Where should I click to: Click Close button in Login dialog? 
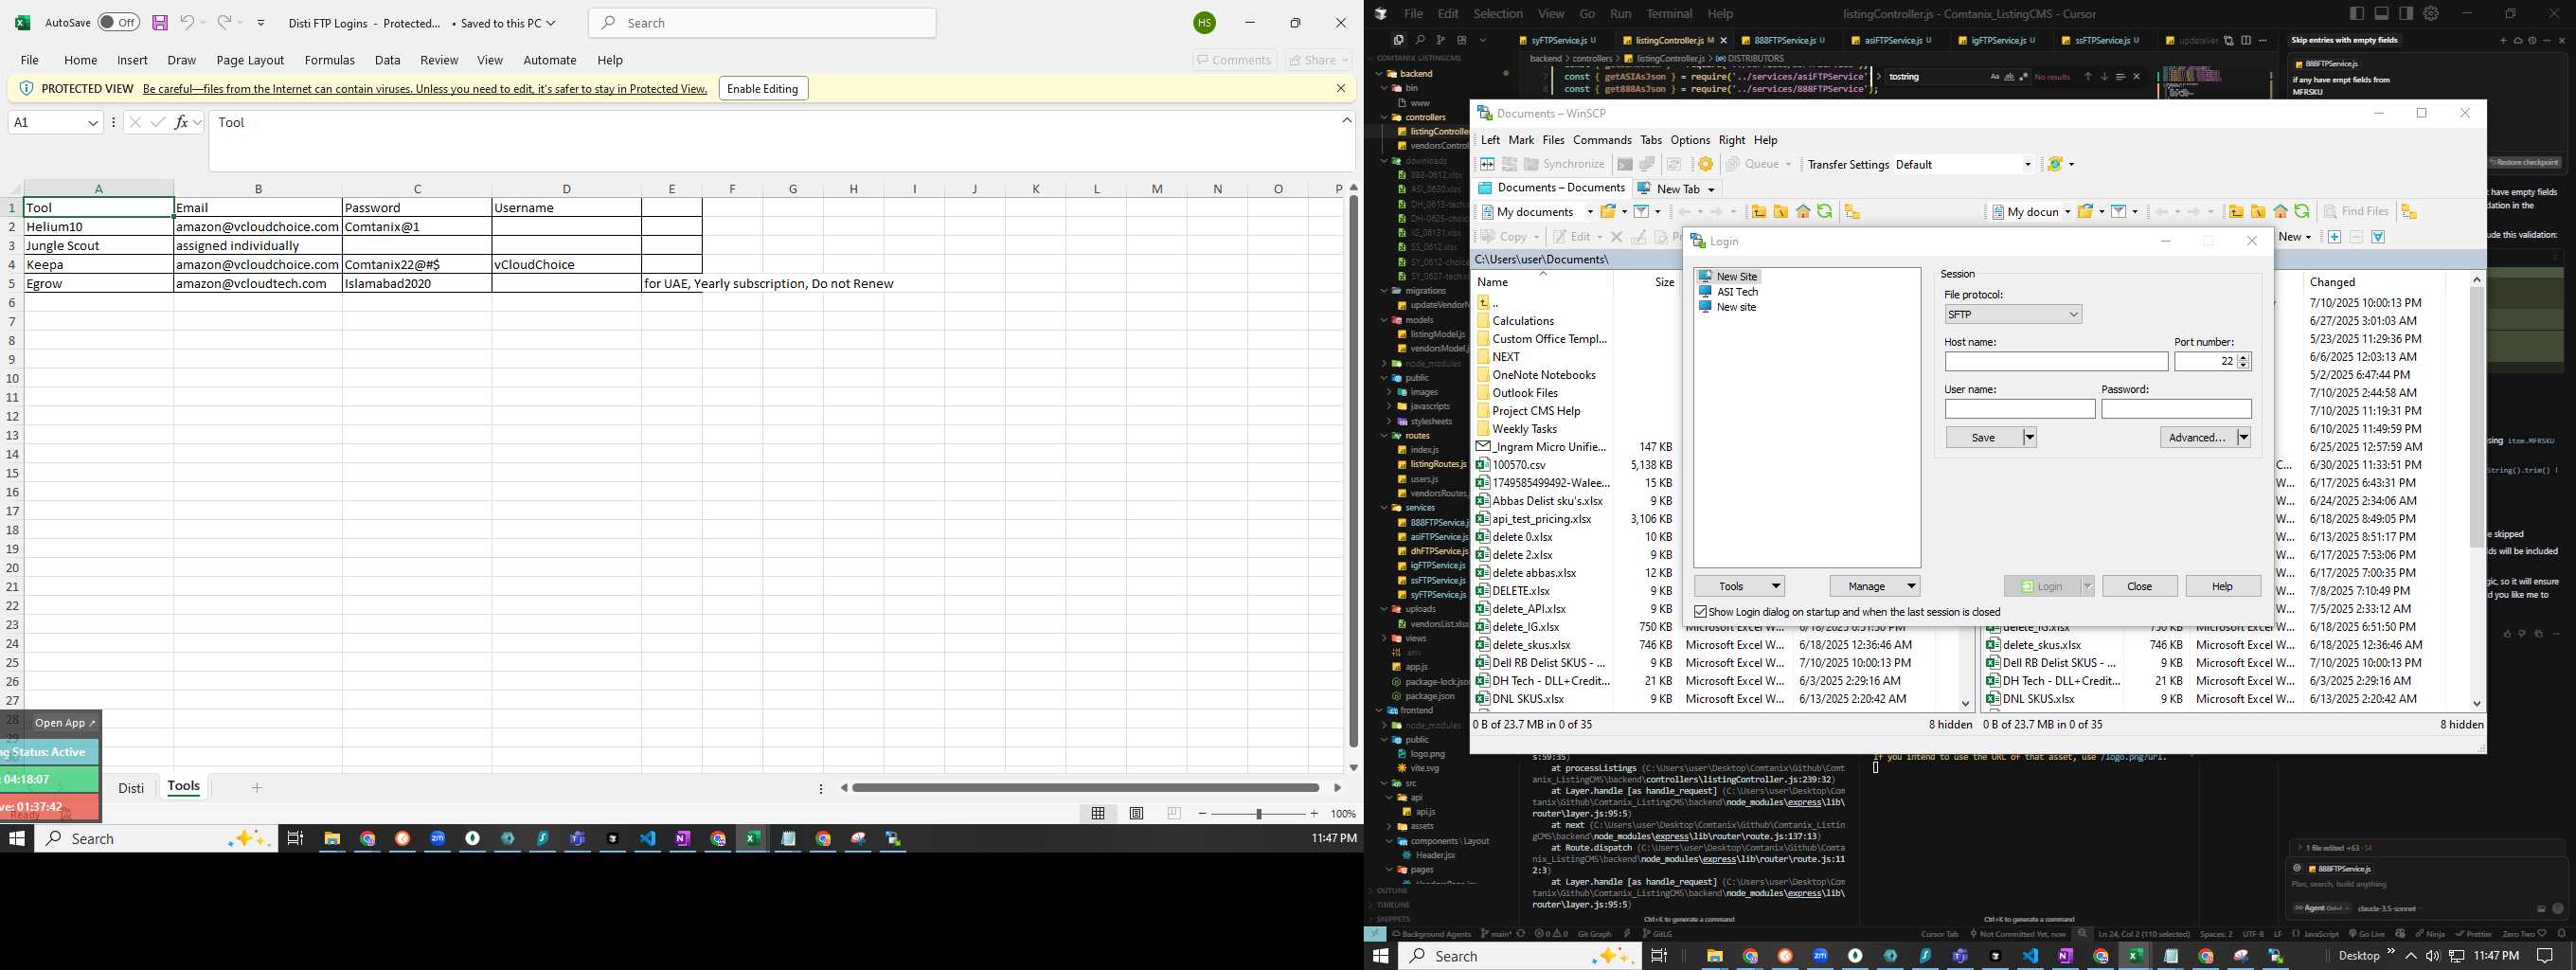pos(2140,586)
